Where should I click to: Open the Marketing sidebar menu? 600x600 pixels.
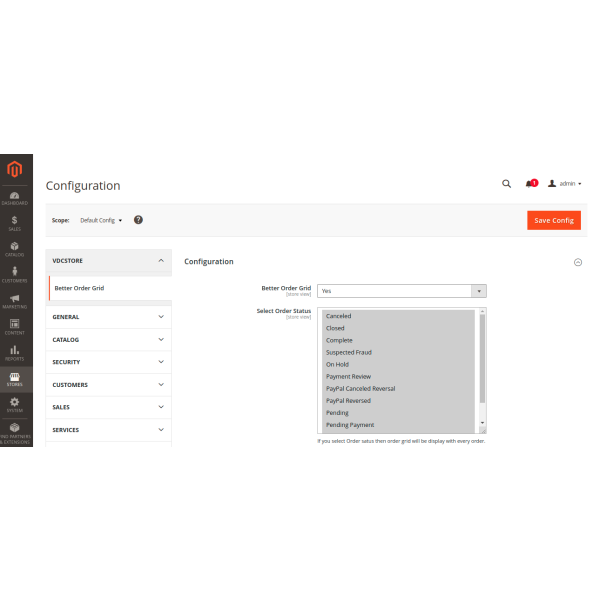point(15,300)
